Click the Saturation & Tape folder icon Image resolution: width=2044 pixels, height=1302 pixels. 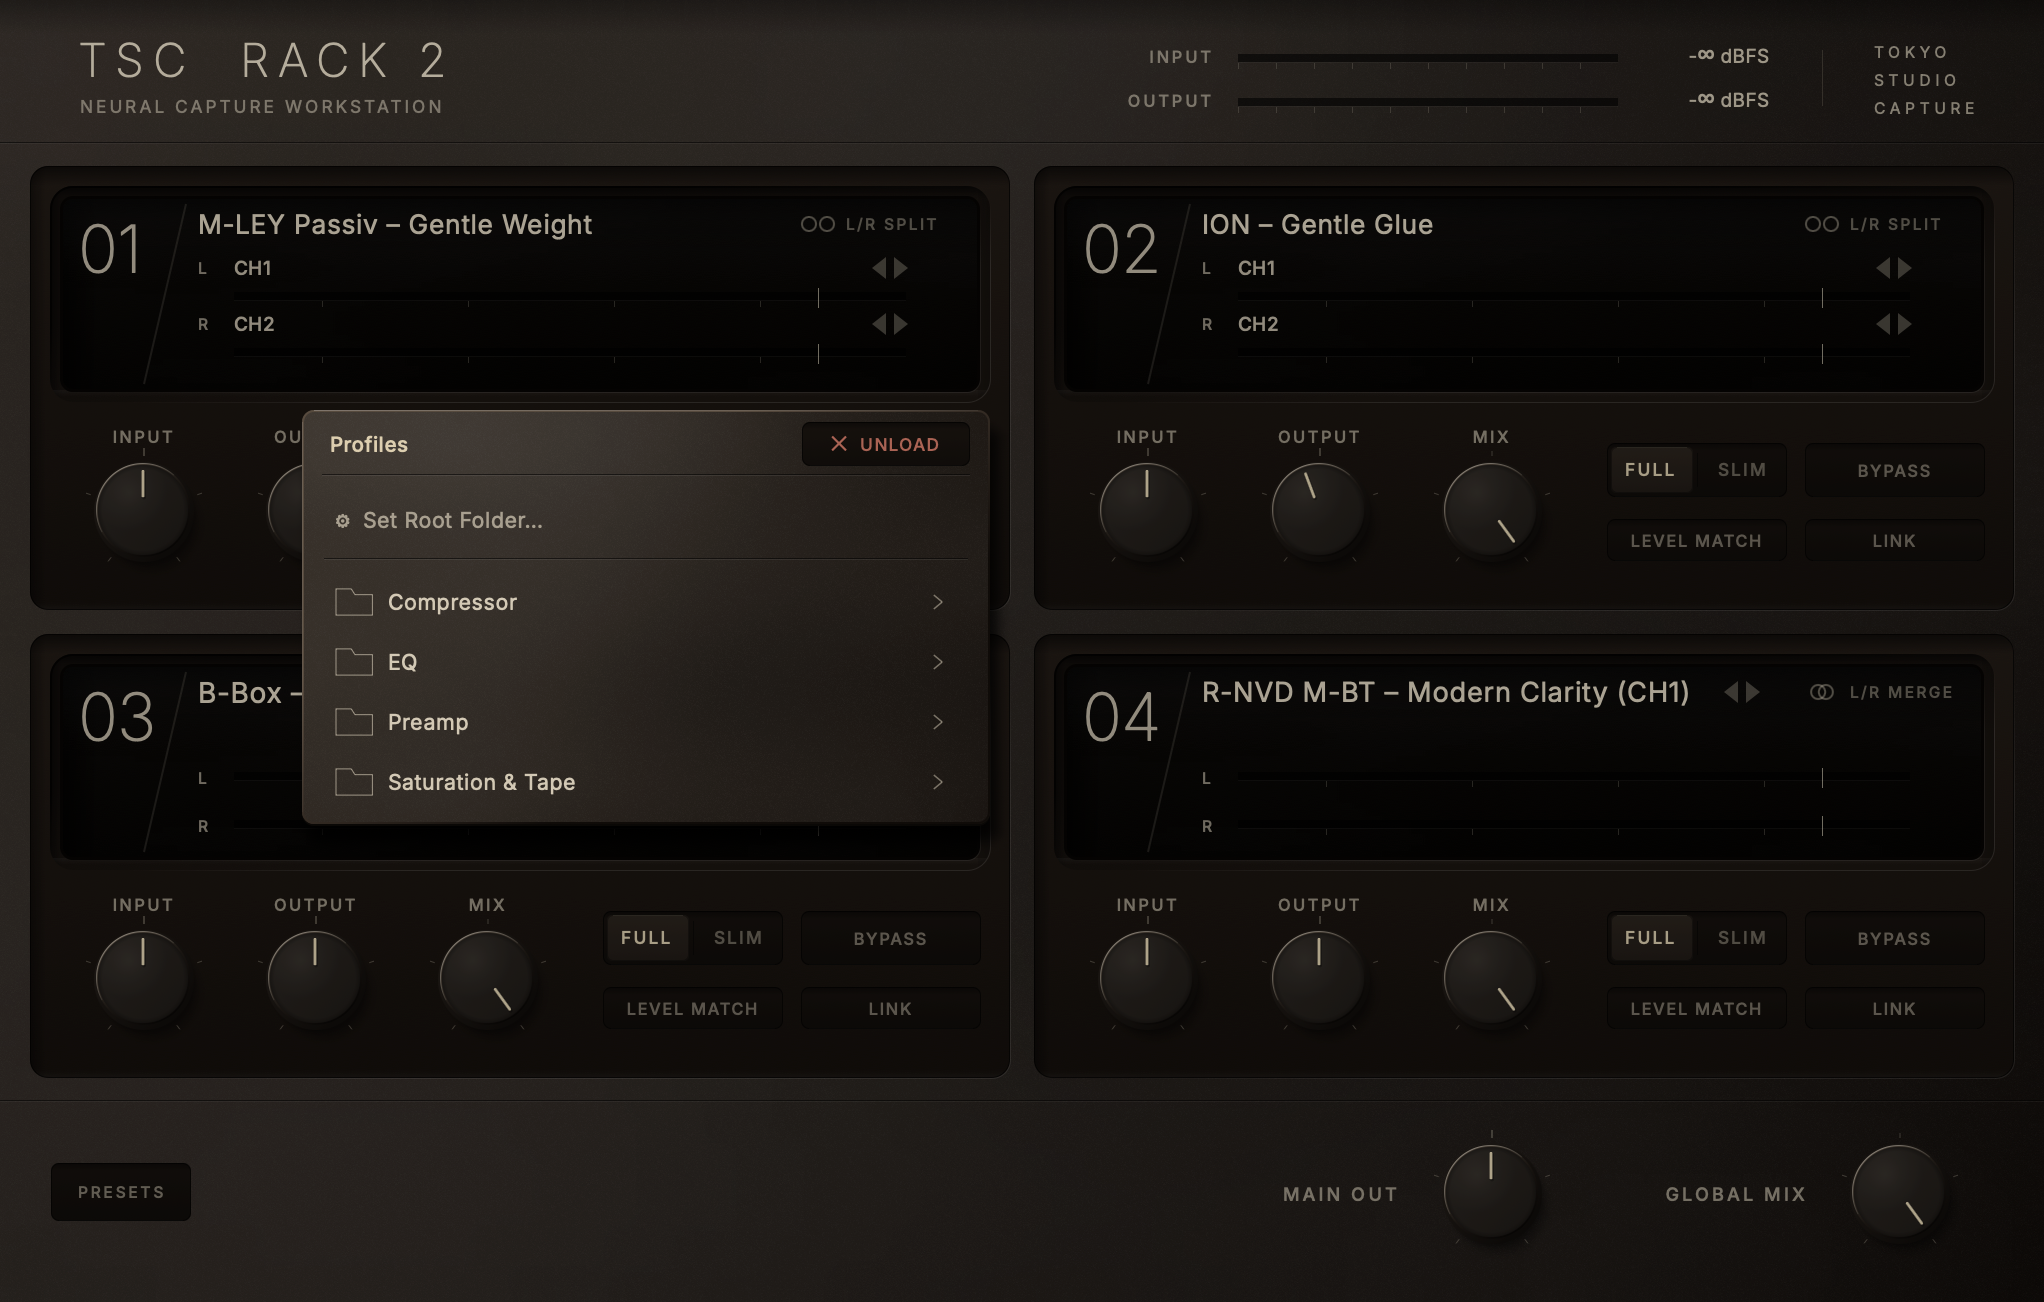point(354,781)
